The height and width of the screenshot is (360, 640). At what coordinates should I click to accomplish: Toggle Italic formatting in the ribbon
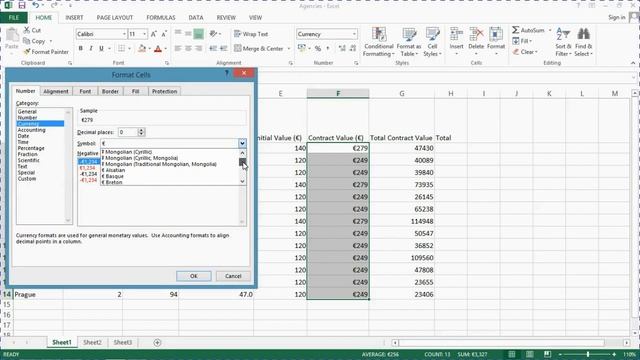point(91,49)
